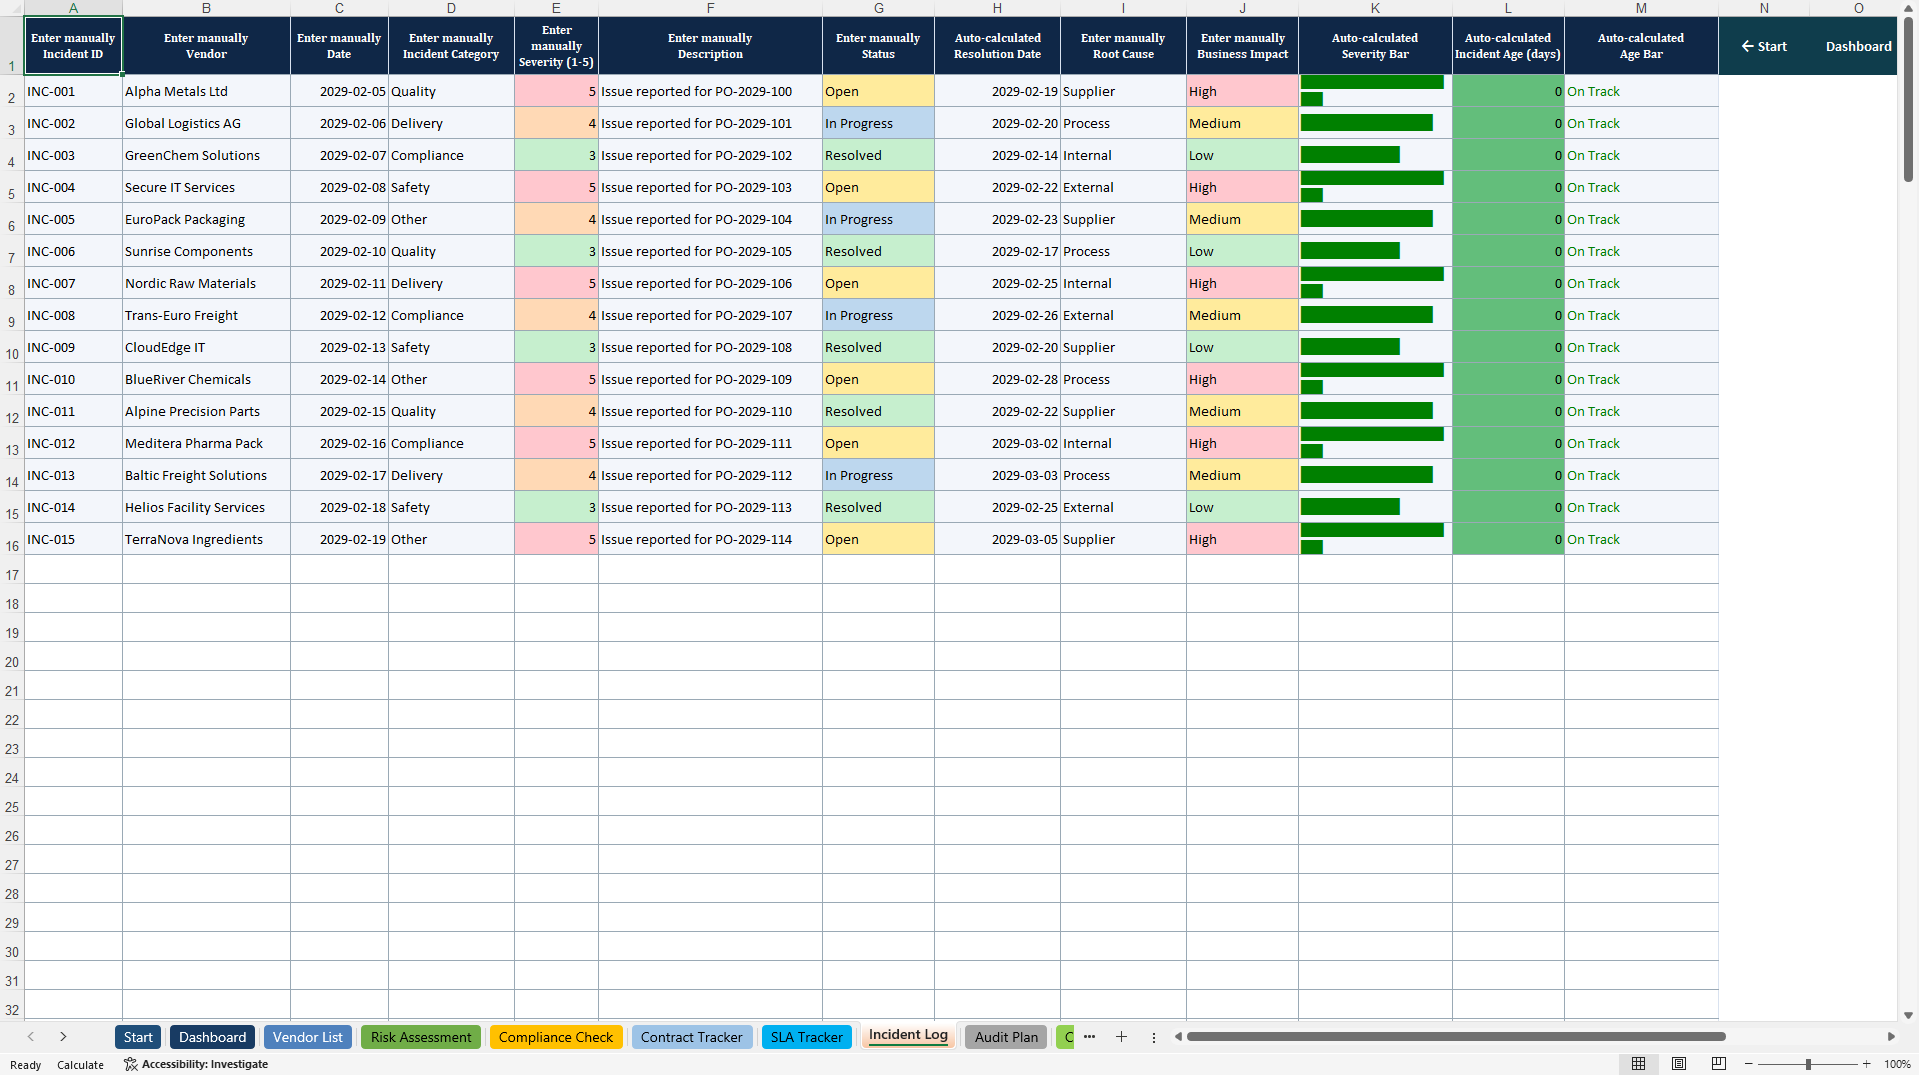
Task: Click zoom out minus button
Action: [x=1749, y=1064]
